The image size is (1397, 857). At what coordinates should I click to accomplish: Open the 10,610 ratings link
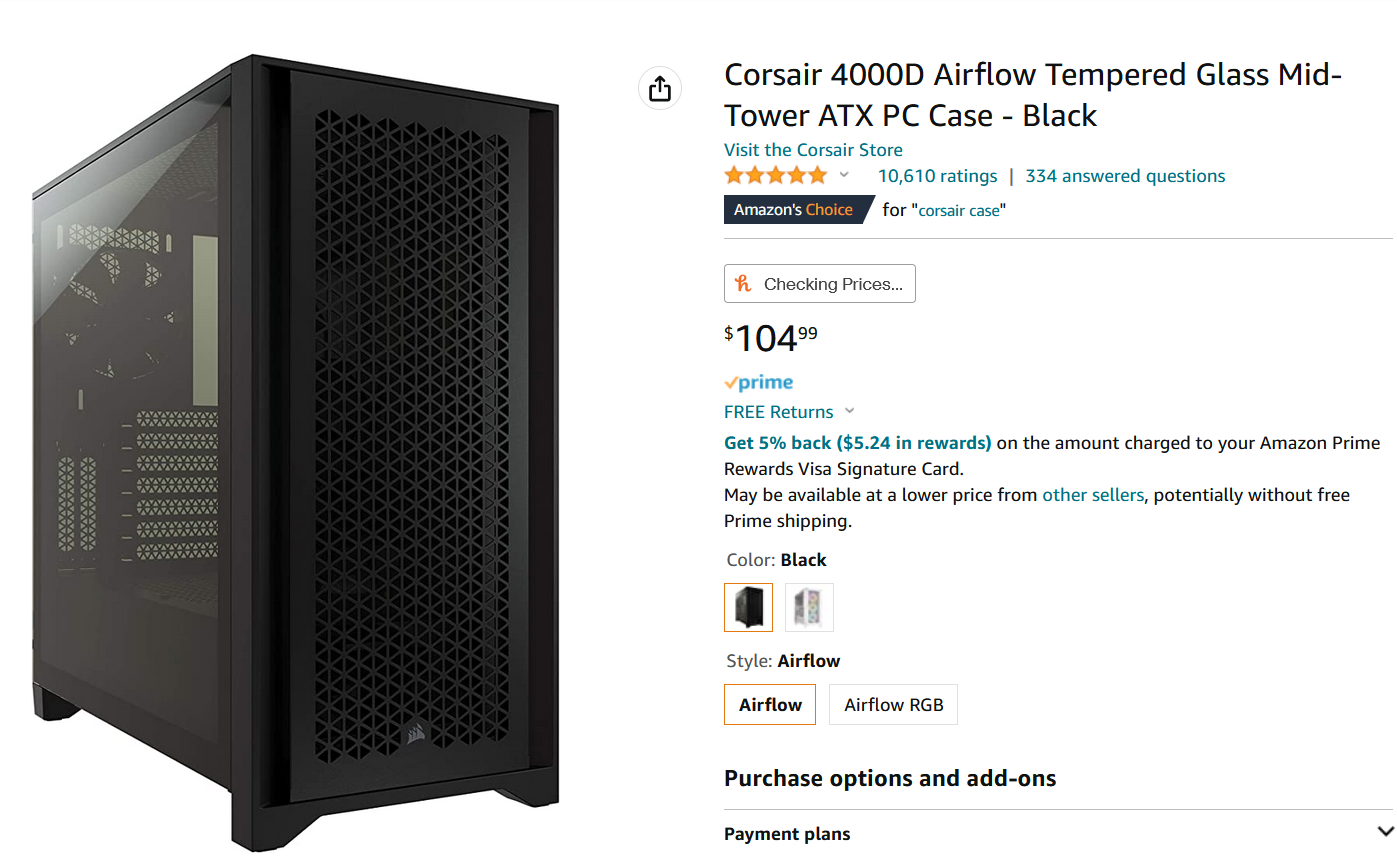coord(937,176)
